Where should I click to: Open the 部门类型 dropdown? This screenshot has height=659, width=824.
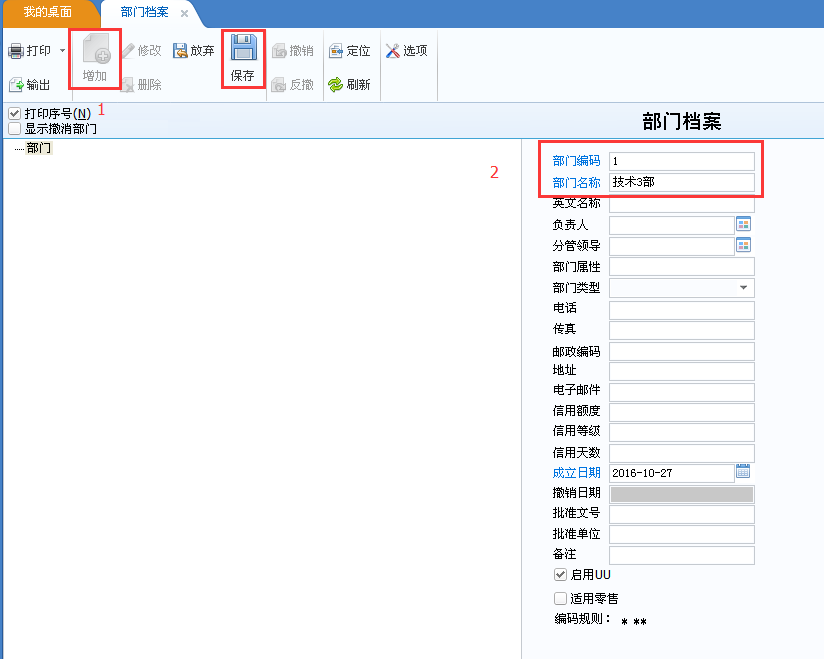(x=744, y=286)
